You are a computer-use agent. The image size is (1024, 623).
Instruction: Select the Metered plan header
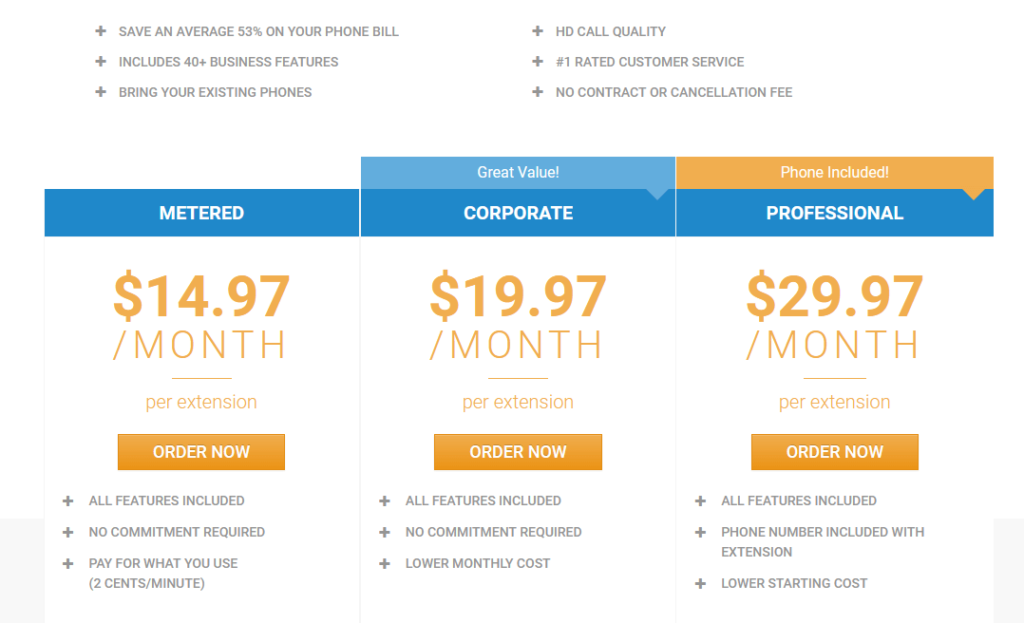(x=202, y=213)
